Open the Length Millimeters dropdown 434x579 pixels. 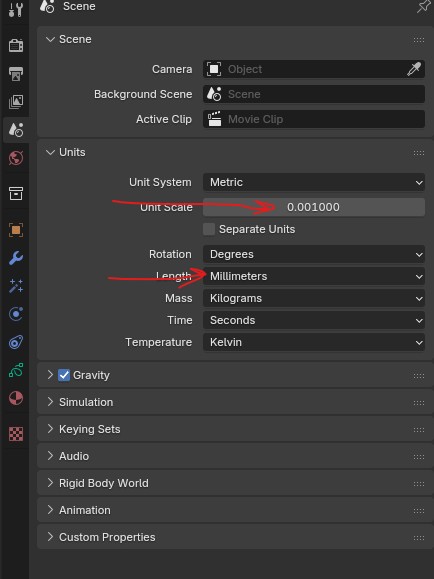point(314,276)
